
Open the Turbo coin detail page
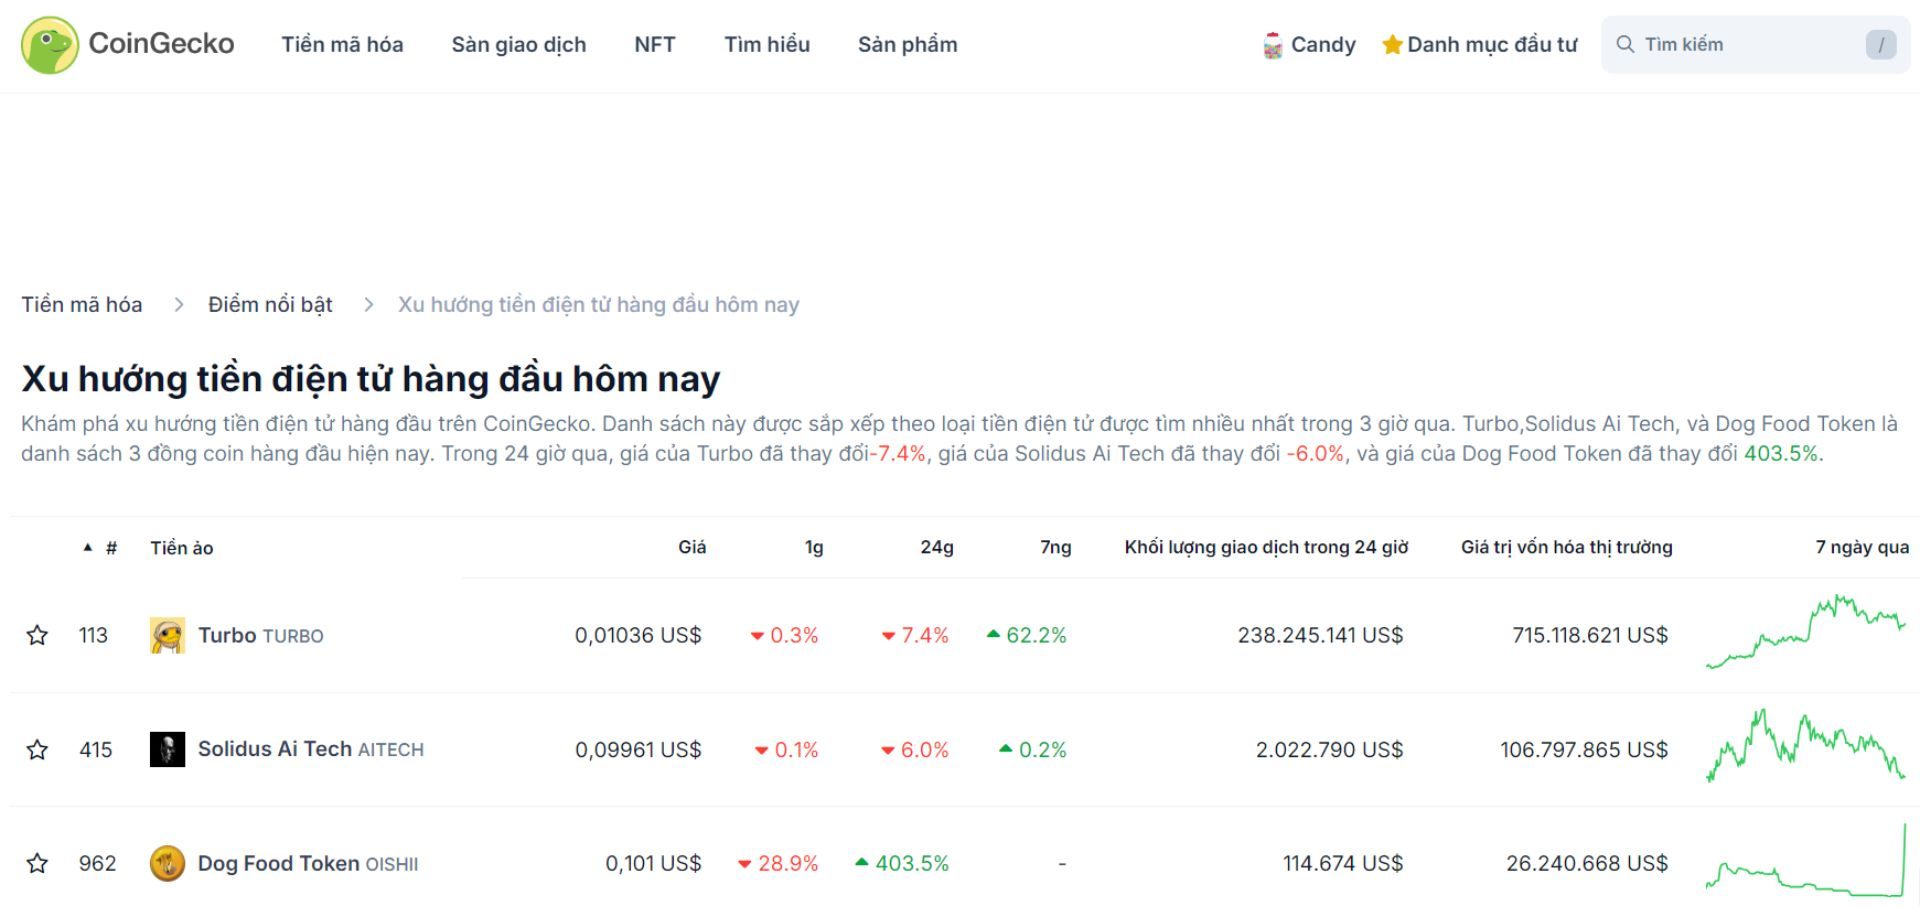point(229,634)
